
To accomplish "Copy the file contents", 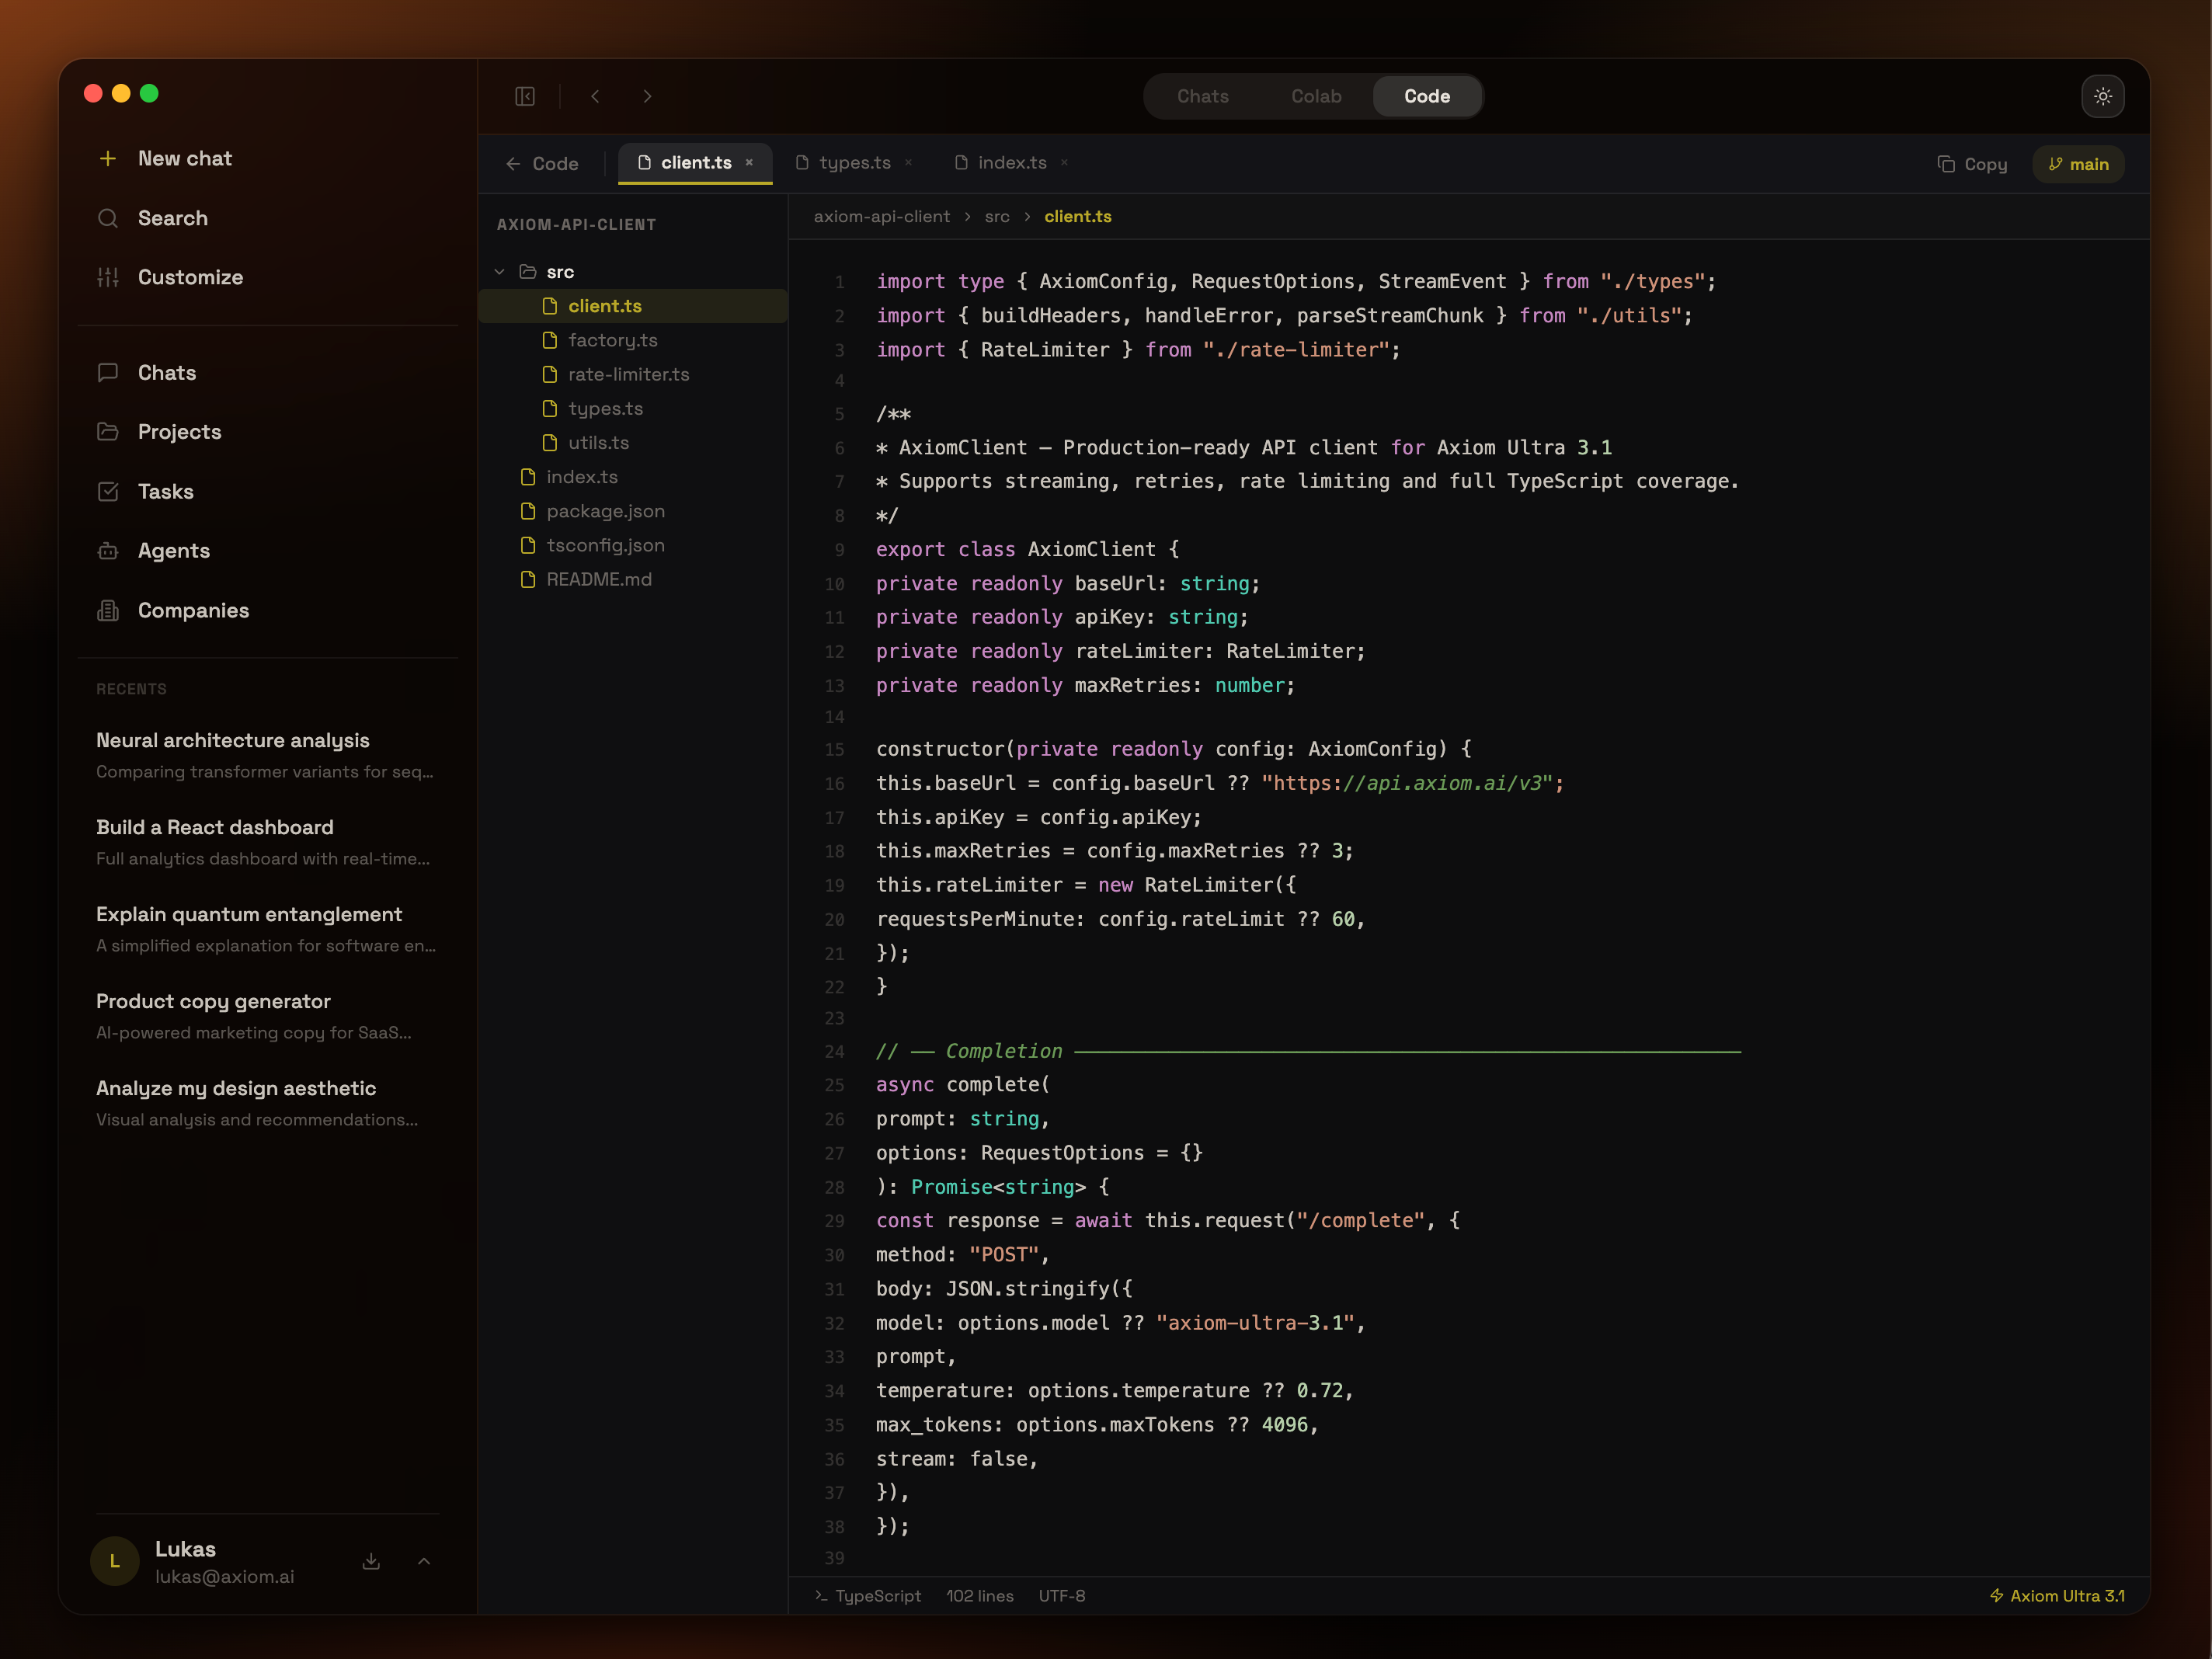I will (x=1972, y=164).
